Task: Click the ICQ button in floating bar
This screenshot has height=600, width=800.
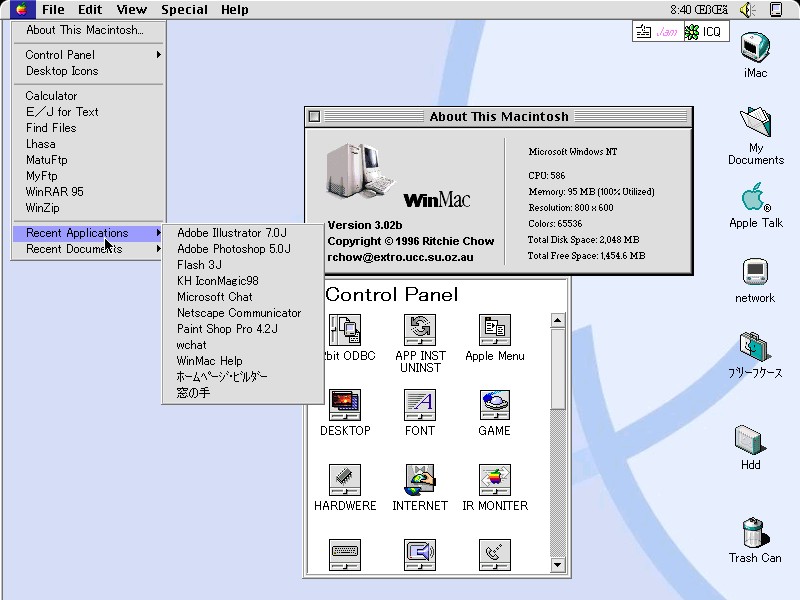Action: click(x=704, y=32)
